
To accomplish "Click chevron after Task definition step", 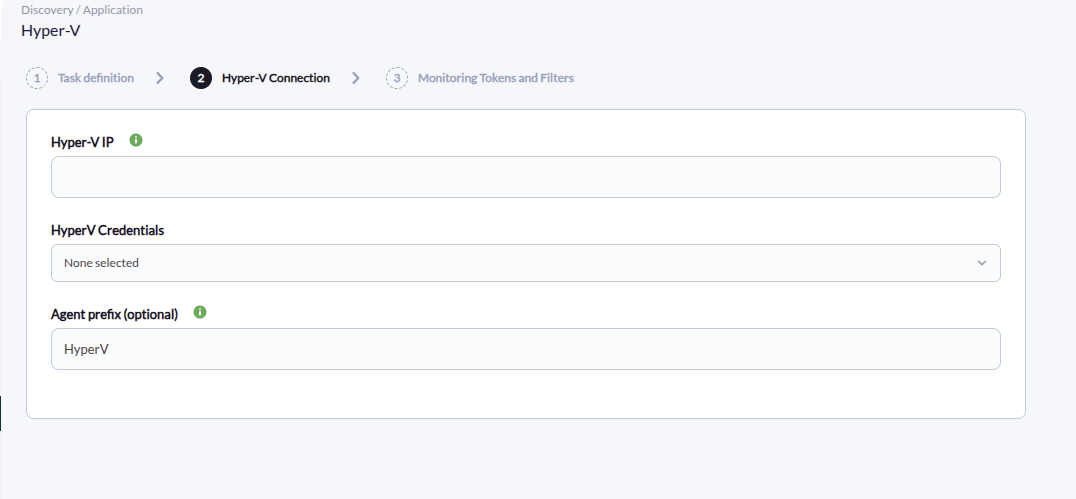I will click(x=160, y=78).
